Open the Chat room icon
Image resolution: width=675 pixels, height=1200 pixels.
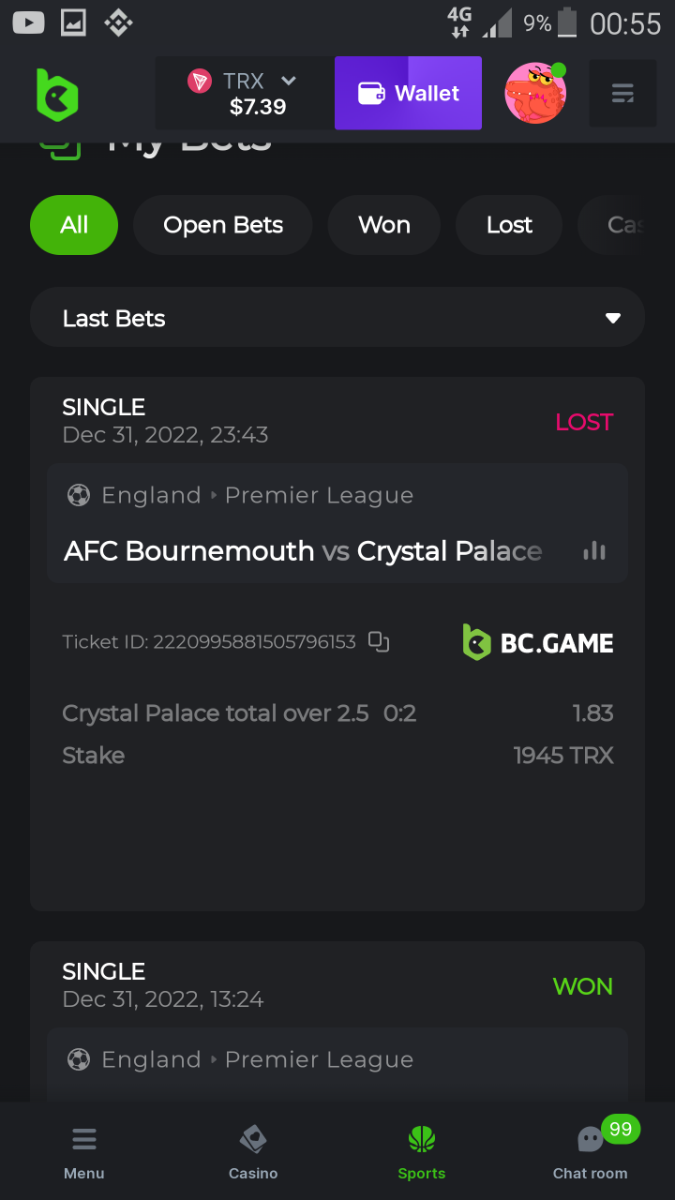(590, 1140)
